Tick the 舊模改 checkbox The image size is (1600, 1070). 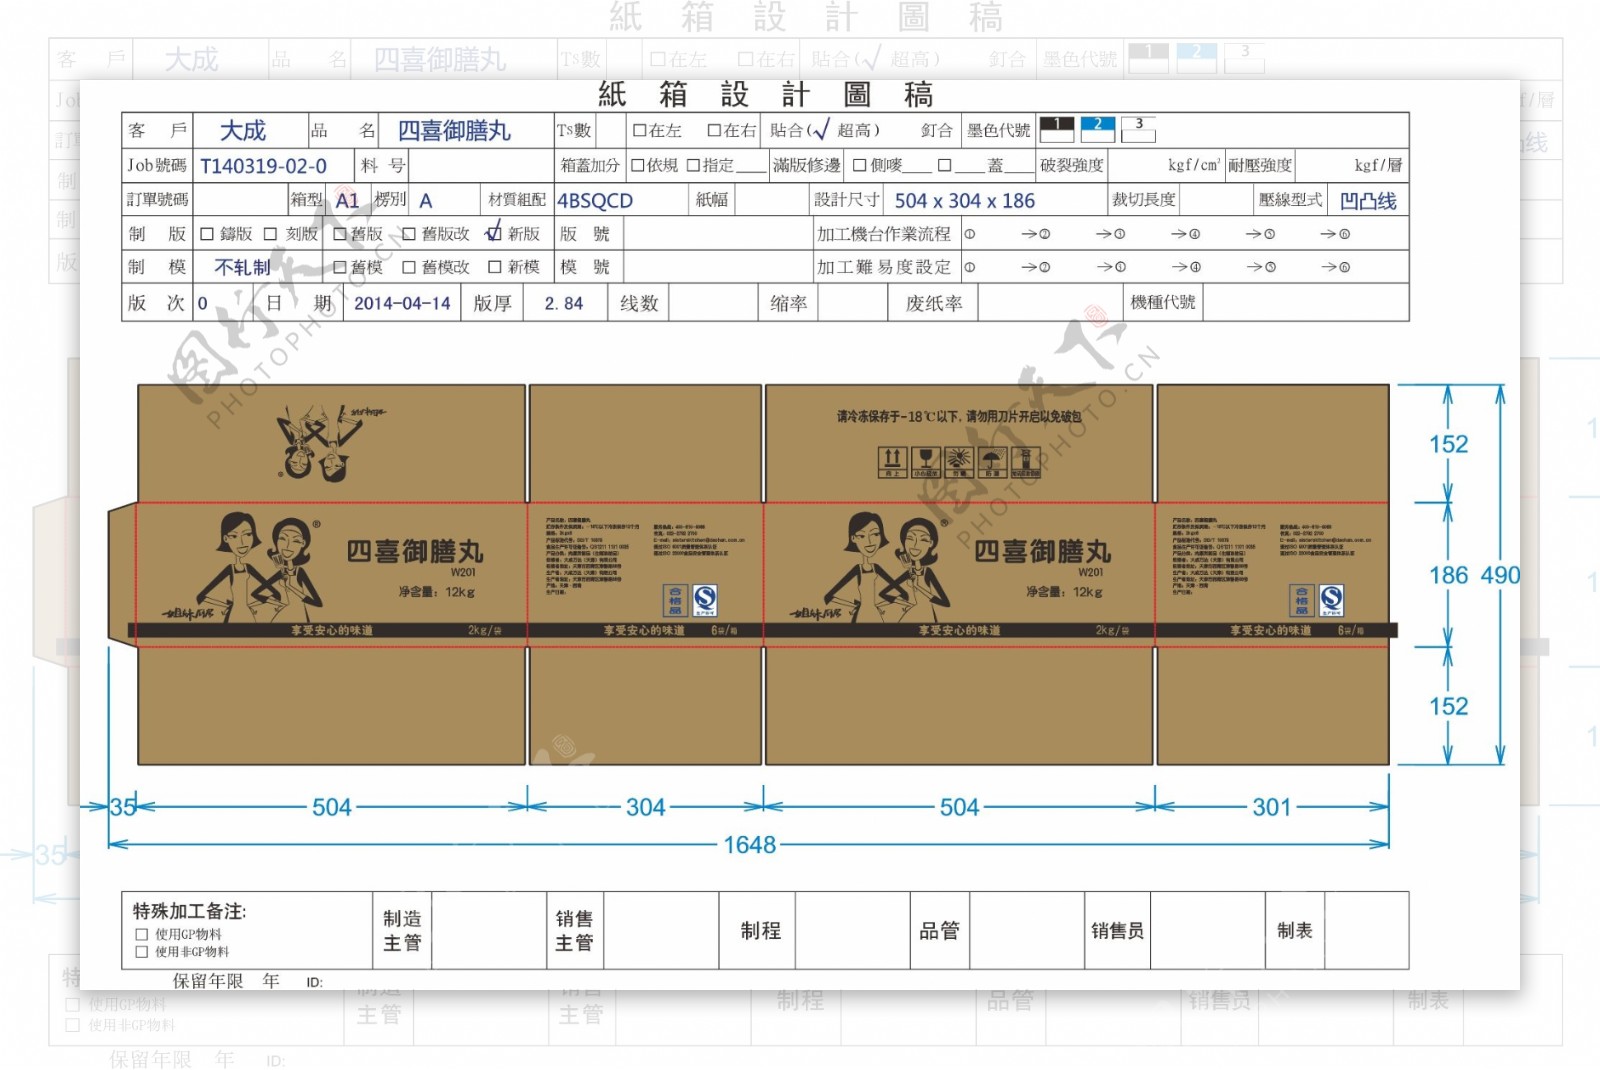(x=409, y=267)
